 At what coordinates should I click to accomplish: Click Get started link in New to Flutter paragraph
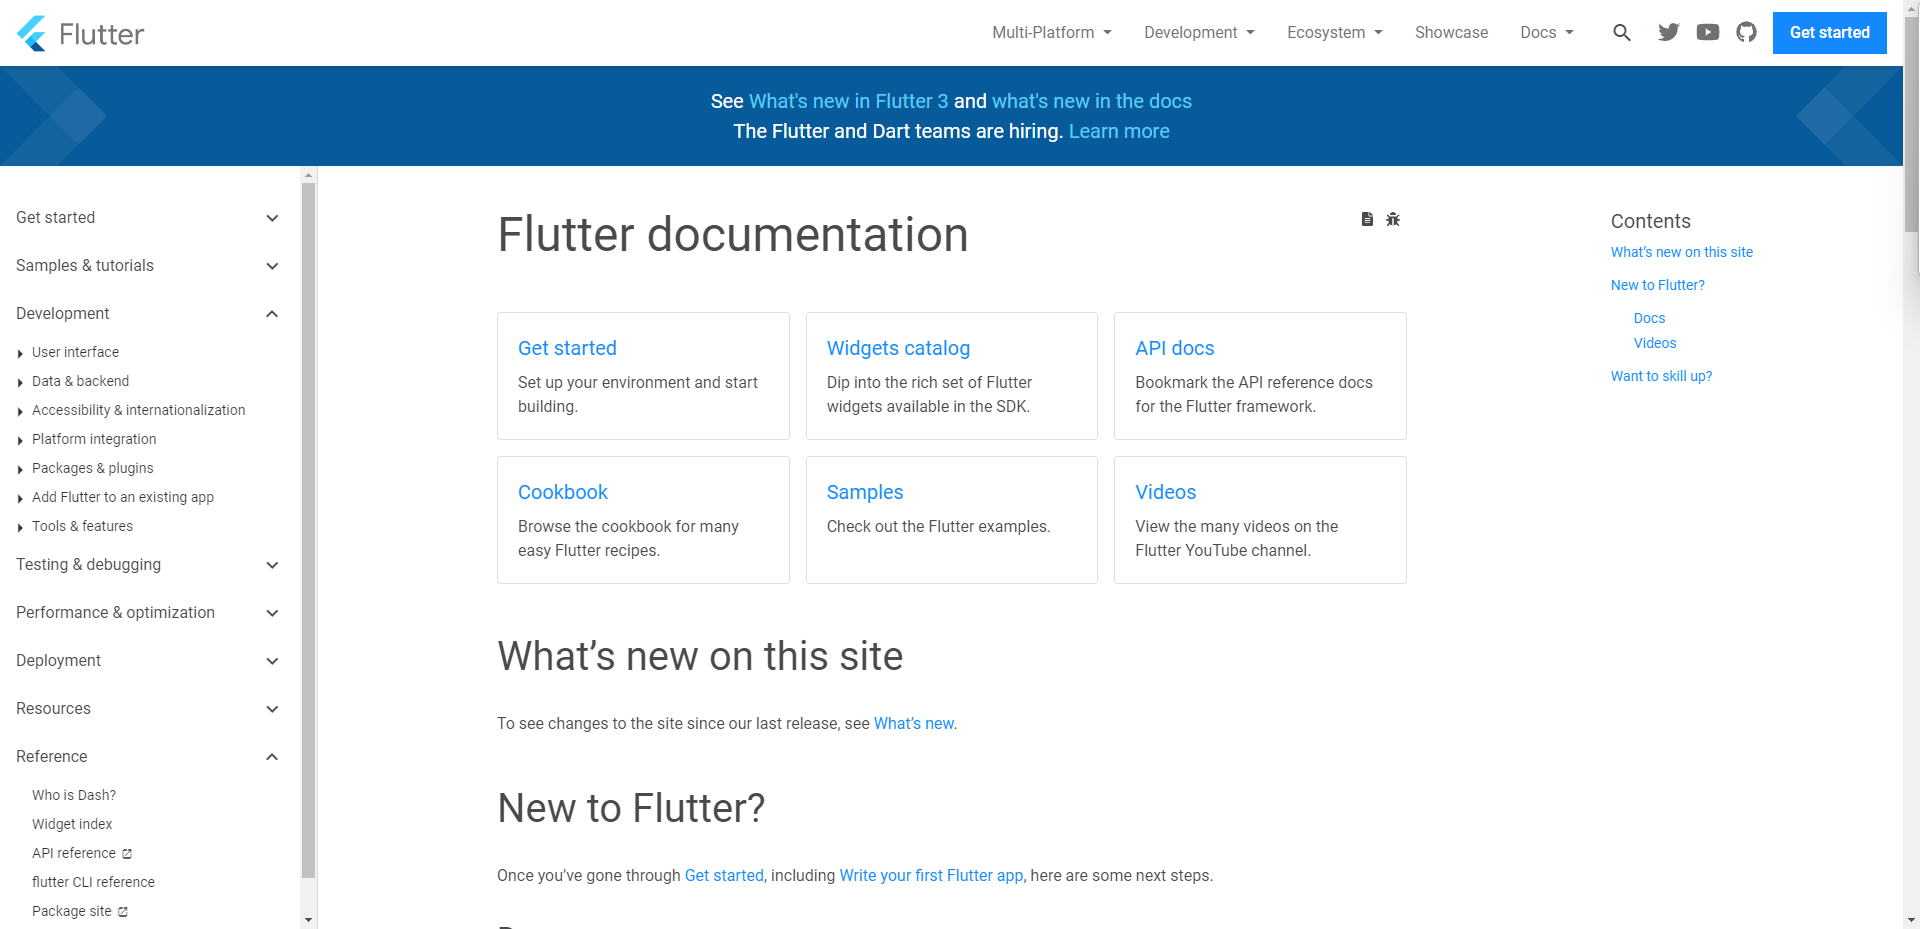(724, 875)
